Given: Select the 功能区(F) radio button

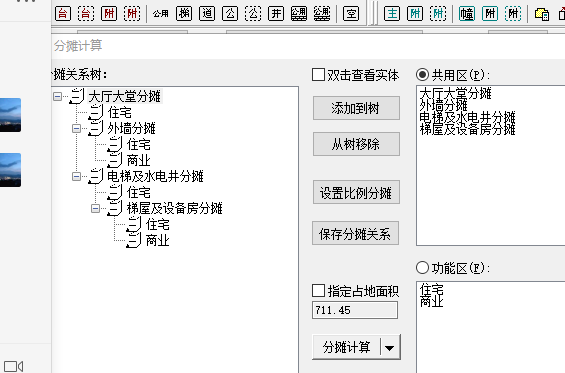Looking at the screenshot, I should pos(422,268).
